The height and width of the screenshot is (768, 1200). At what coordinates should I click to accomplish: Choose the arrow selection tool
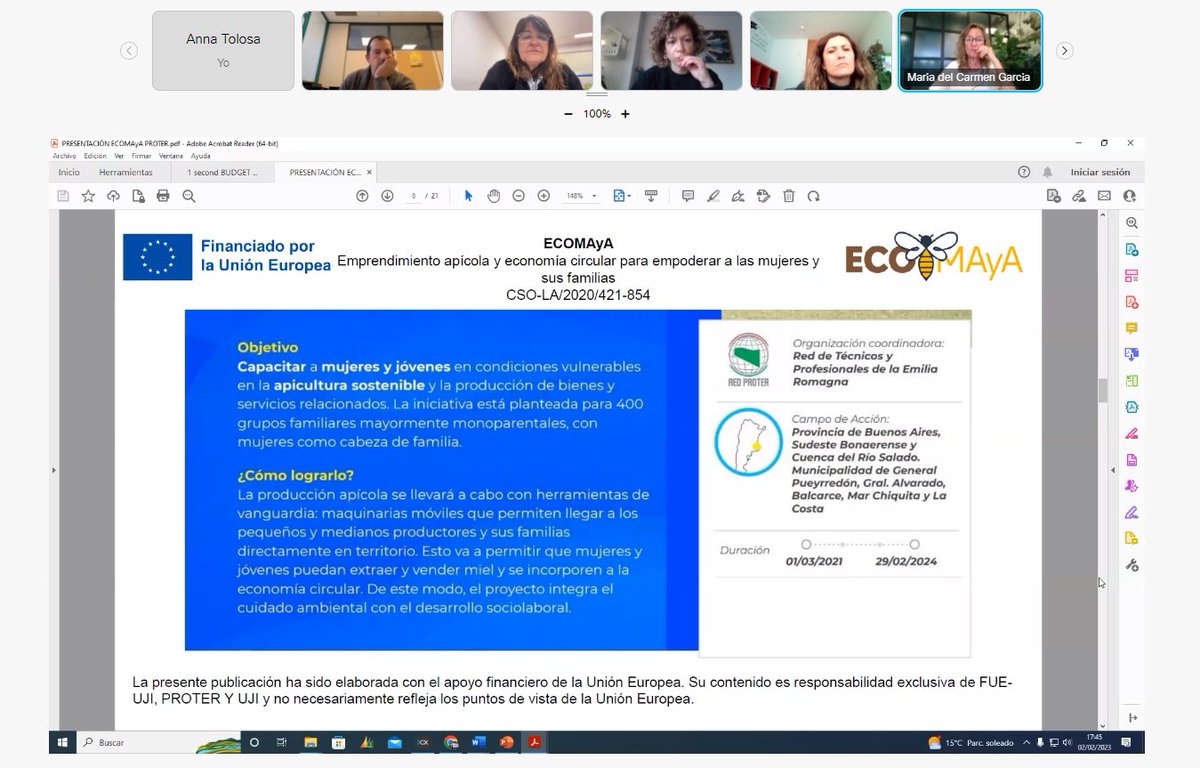(x=468, y=196)
